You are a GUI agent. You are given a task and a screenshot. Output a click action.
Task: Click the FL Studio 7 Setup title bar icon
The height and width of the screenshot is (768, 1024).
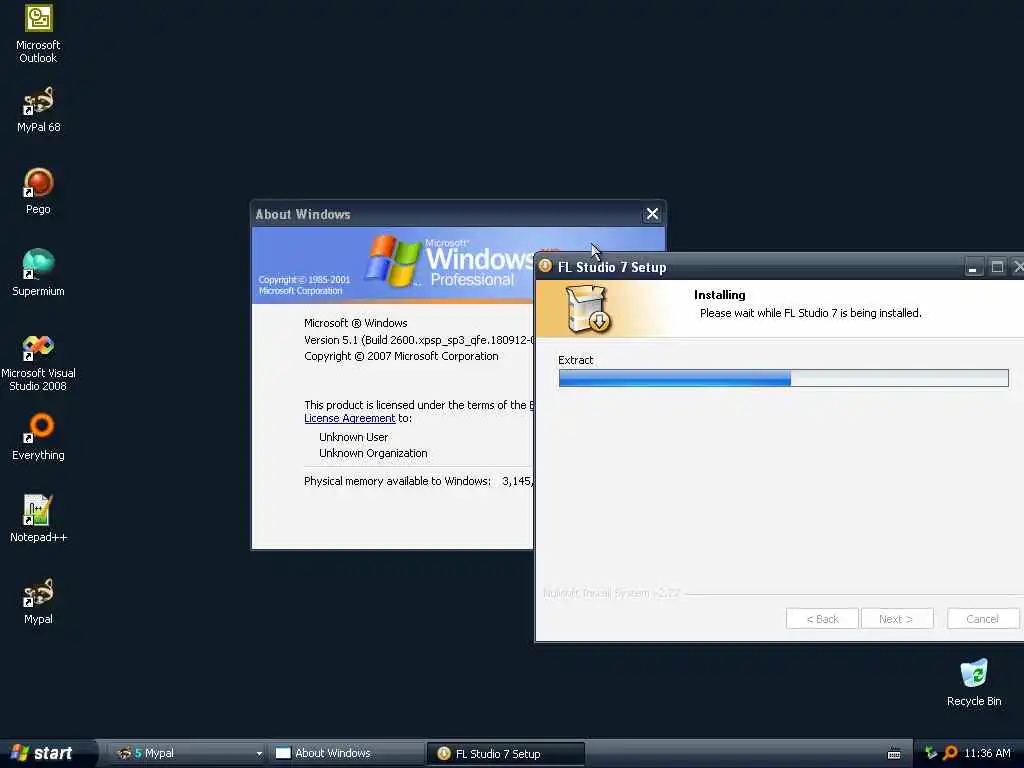(545, 266)
